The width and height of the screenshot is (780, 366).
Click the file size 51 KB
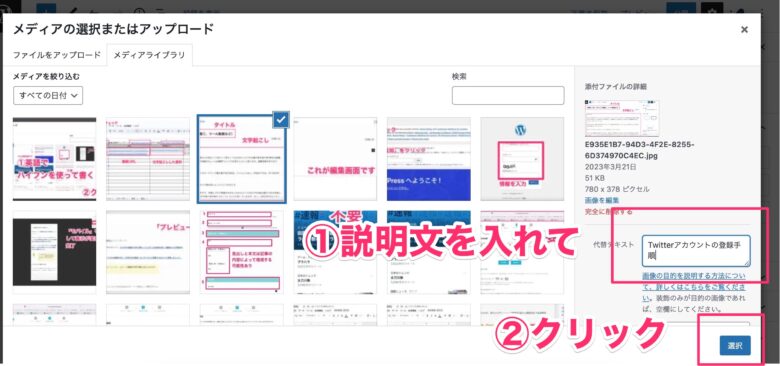594,179
